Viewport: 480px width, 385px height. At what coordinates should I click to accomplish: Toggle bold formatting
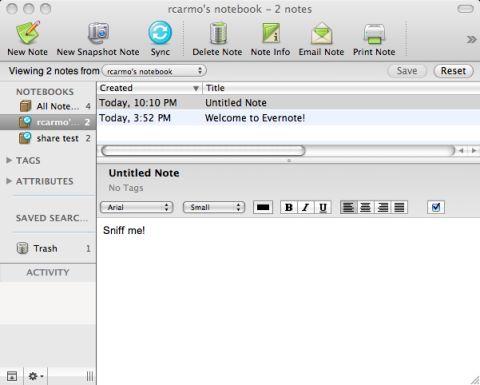click(x=289, y=207)
